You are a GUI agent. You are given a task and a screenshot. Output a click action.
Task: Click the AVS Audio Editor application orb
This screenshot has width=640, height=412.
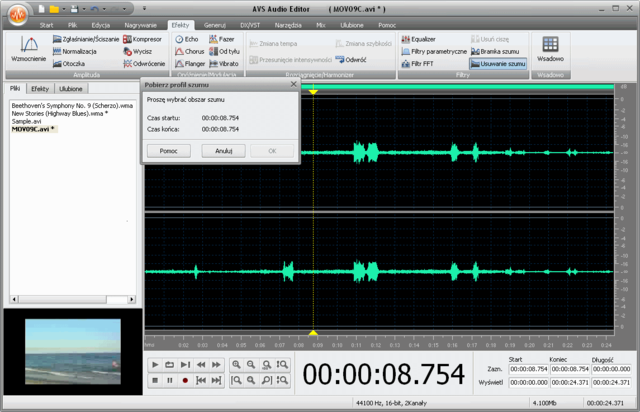coord(18,16)
